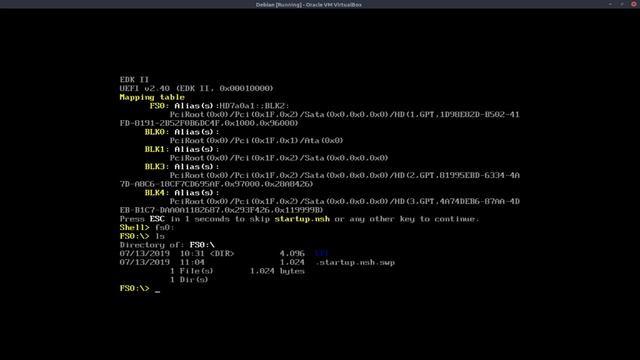640x360 pixels.
Task: Click the 'BLK0:' mapping label
Action: (x=157, y=132)
